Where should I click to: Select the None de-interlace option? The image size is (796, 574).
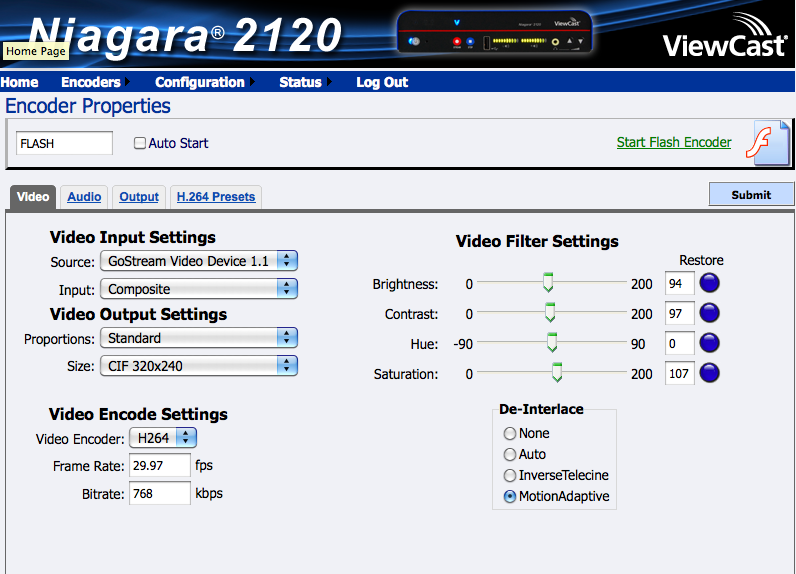510,434
